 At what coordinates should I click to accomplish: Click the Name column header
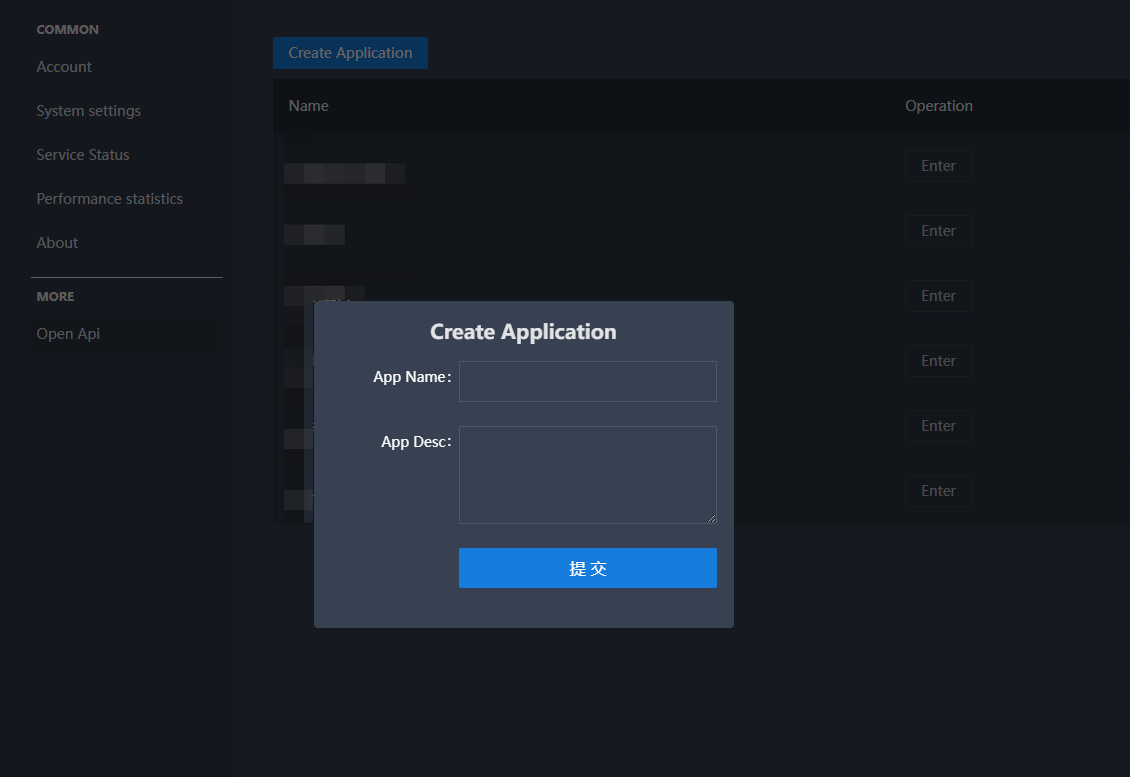[x=309, y=106]
